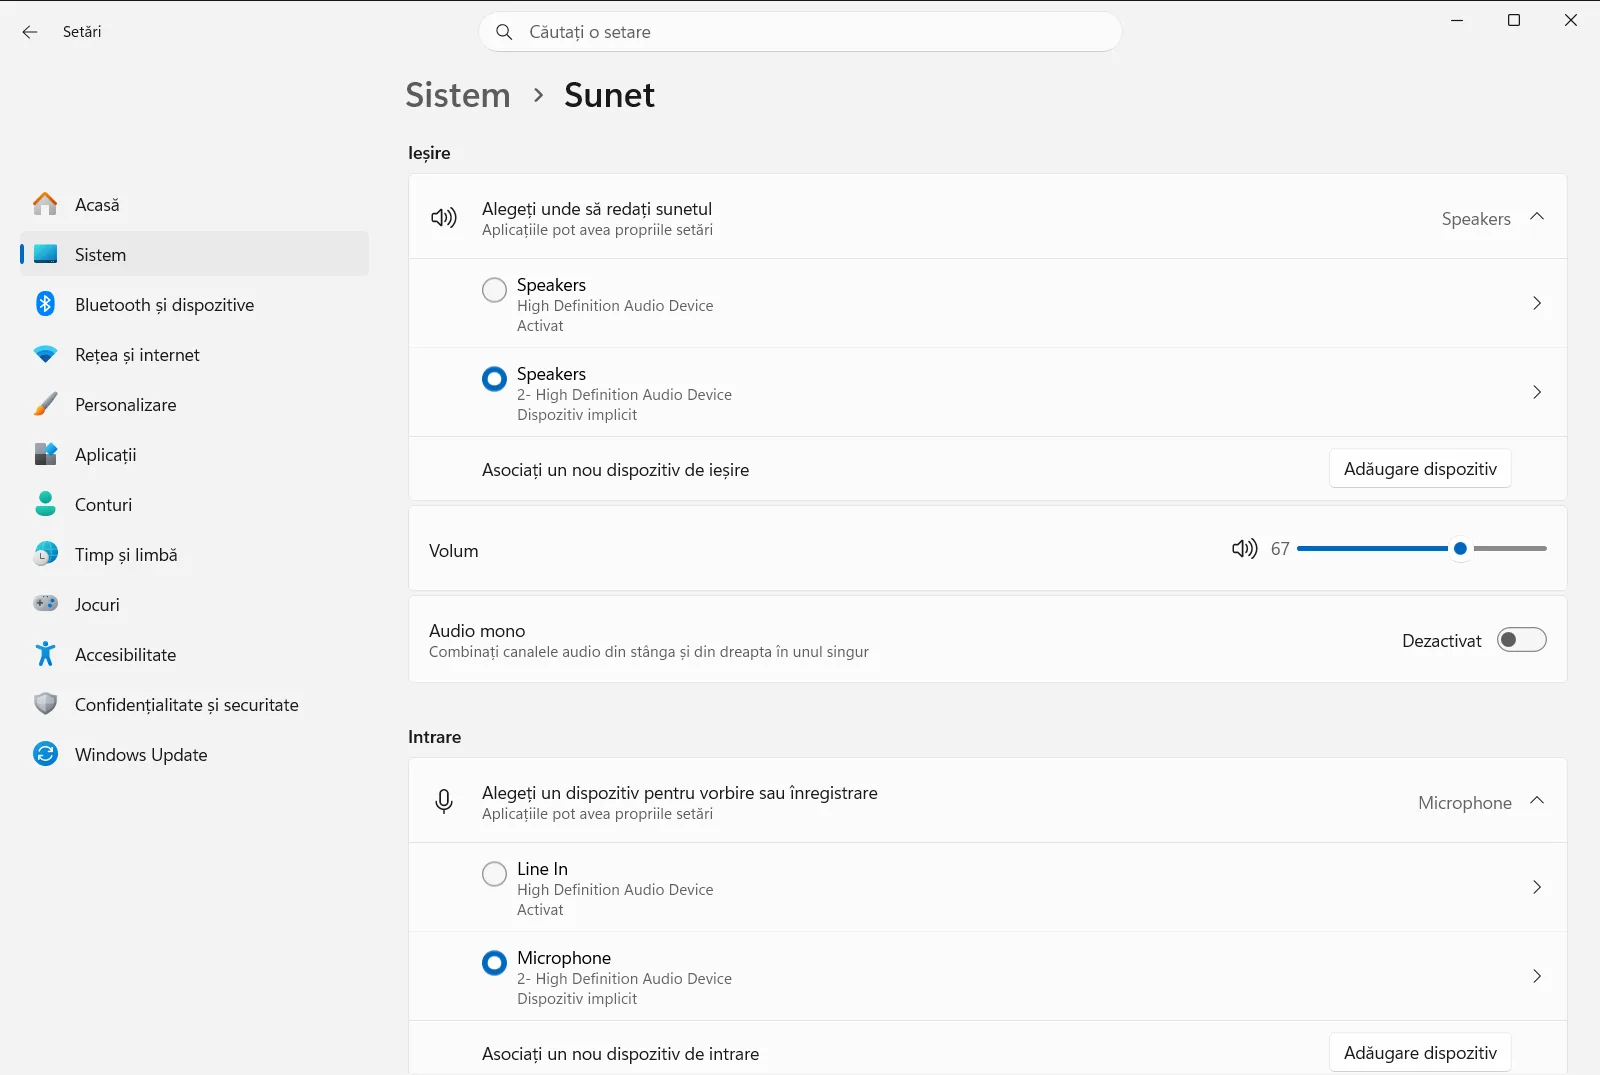Image resolution: width=1600 pixels, height=1075 pixels.
Task: Toggle the Audio mono switch
Action: pos(1521,640)
